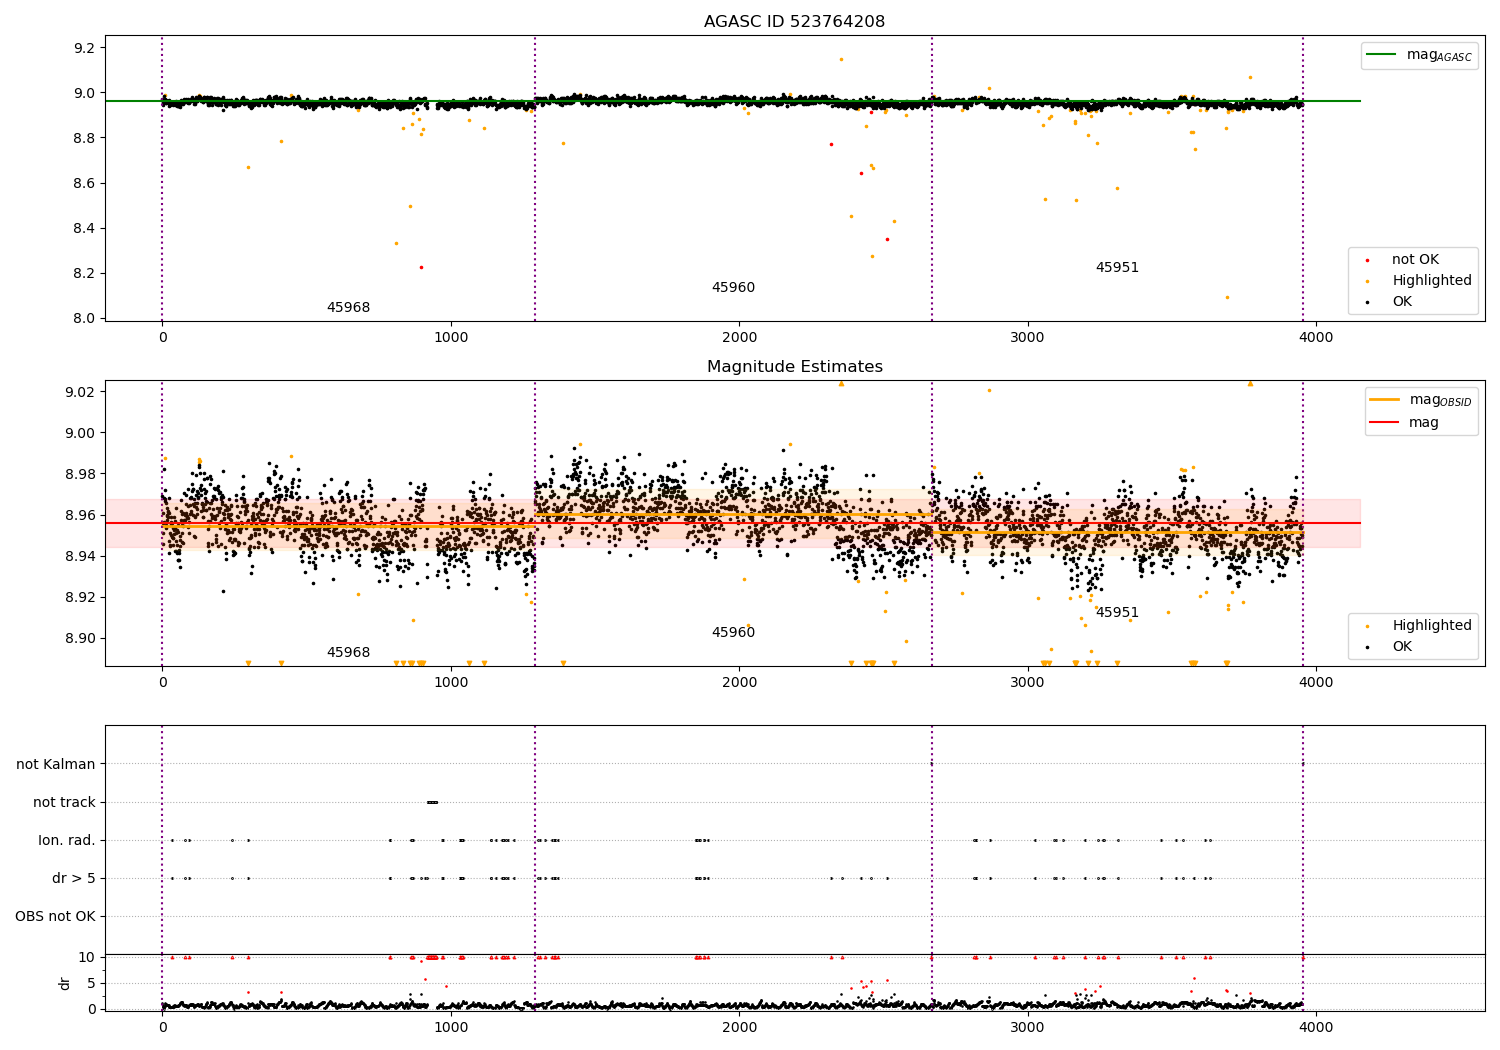Click the "not OK" legend entry in the top plot
Image resolution: width=1500 pixels, height=1050 pixels.
point(1415,260)
